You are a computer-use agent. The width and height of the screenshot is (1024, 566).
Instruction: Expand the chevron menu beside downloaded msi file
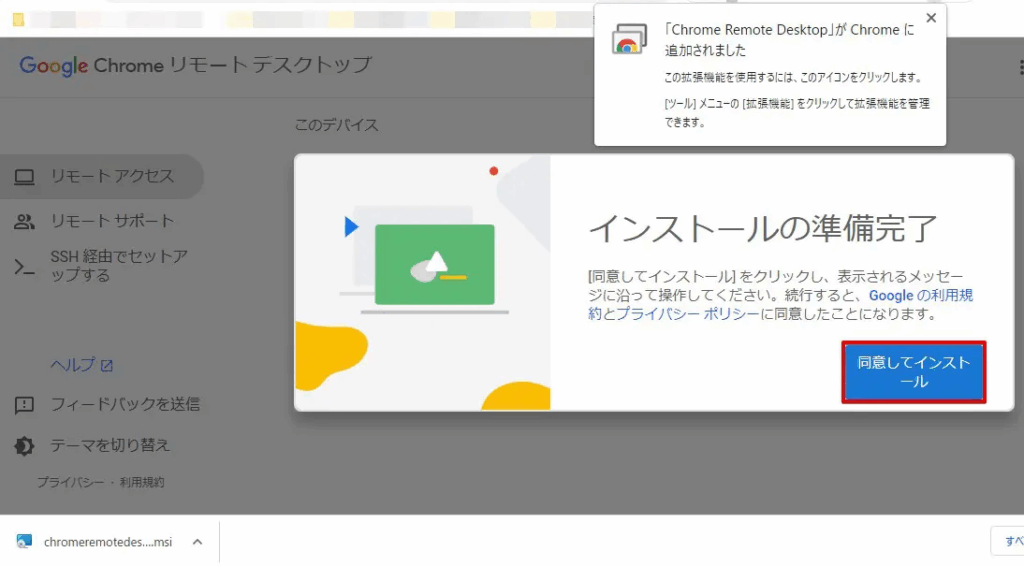(x=197, y=542)
